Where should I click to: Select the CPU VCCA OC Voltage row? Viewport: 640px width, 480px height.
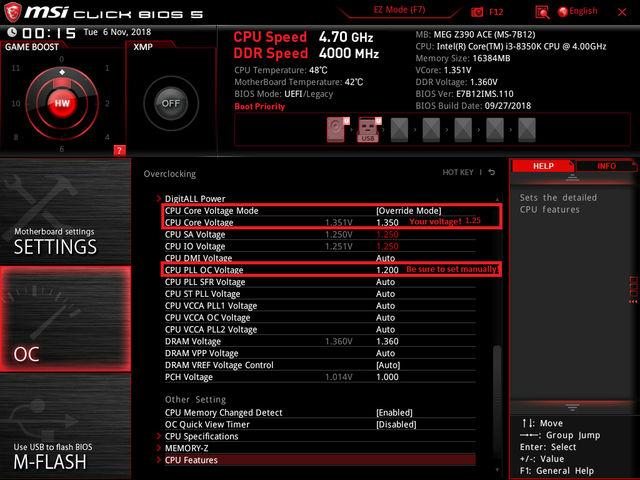[320, 317]
